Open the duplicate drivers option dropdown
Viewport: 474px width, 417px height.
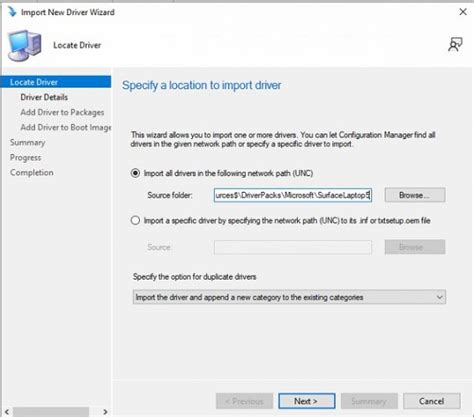(x=289, y=297)
